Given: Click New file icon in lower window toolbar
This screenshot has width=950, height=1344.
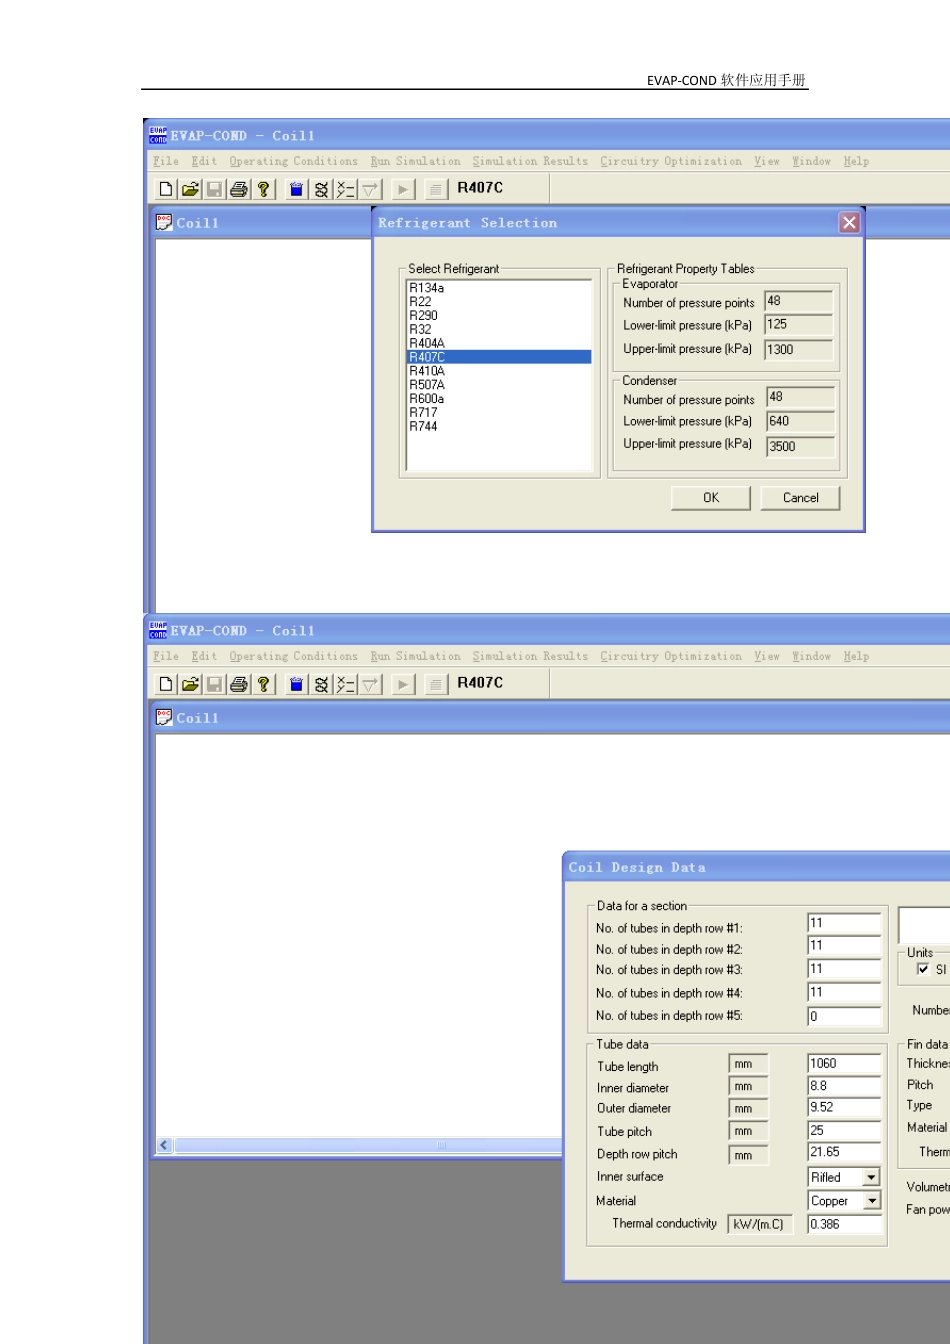Looking at the screenshot, I should point(166,684).
